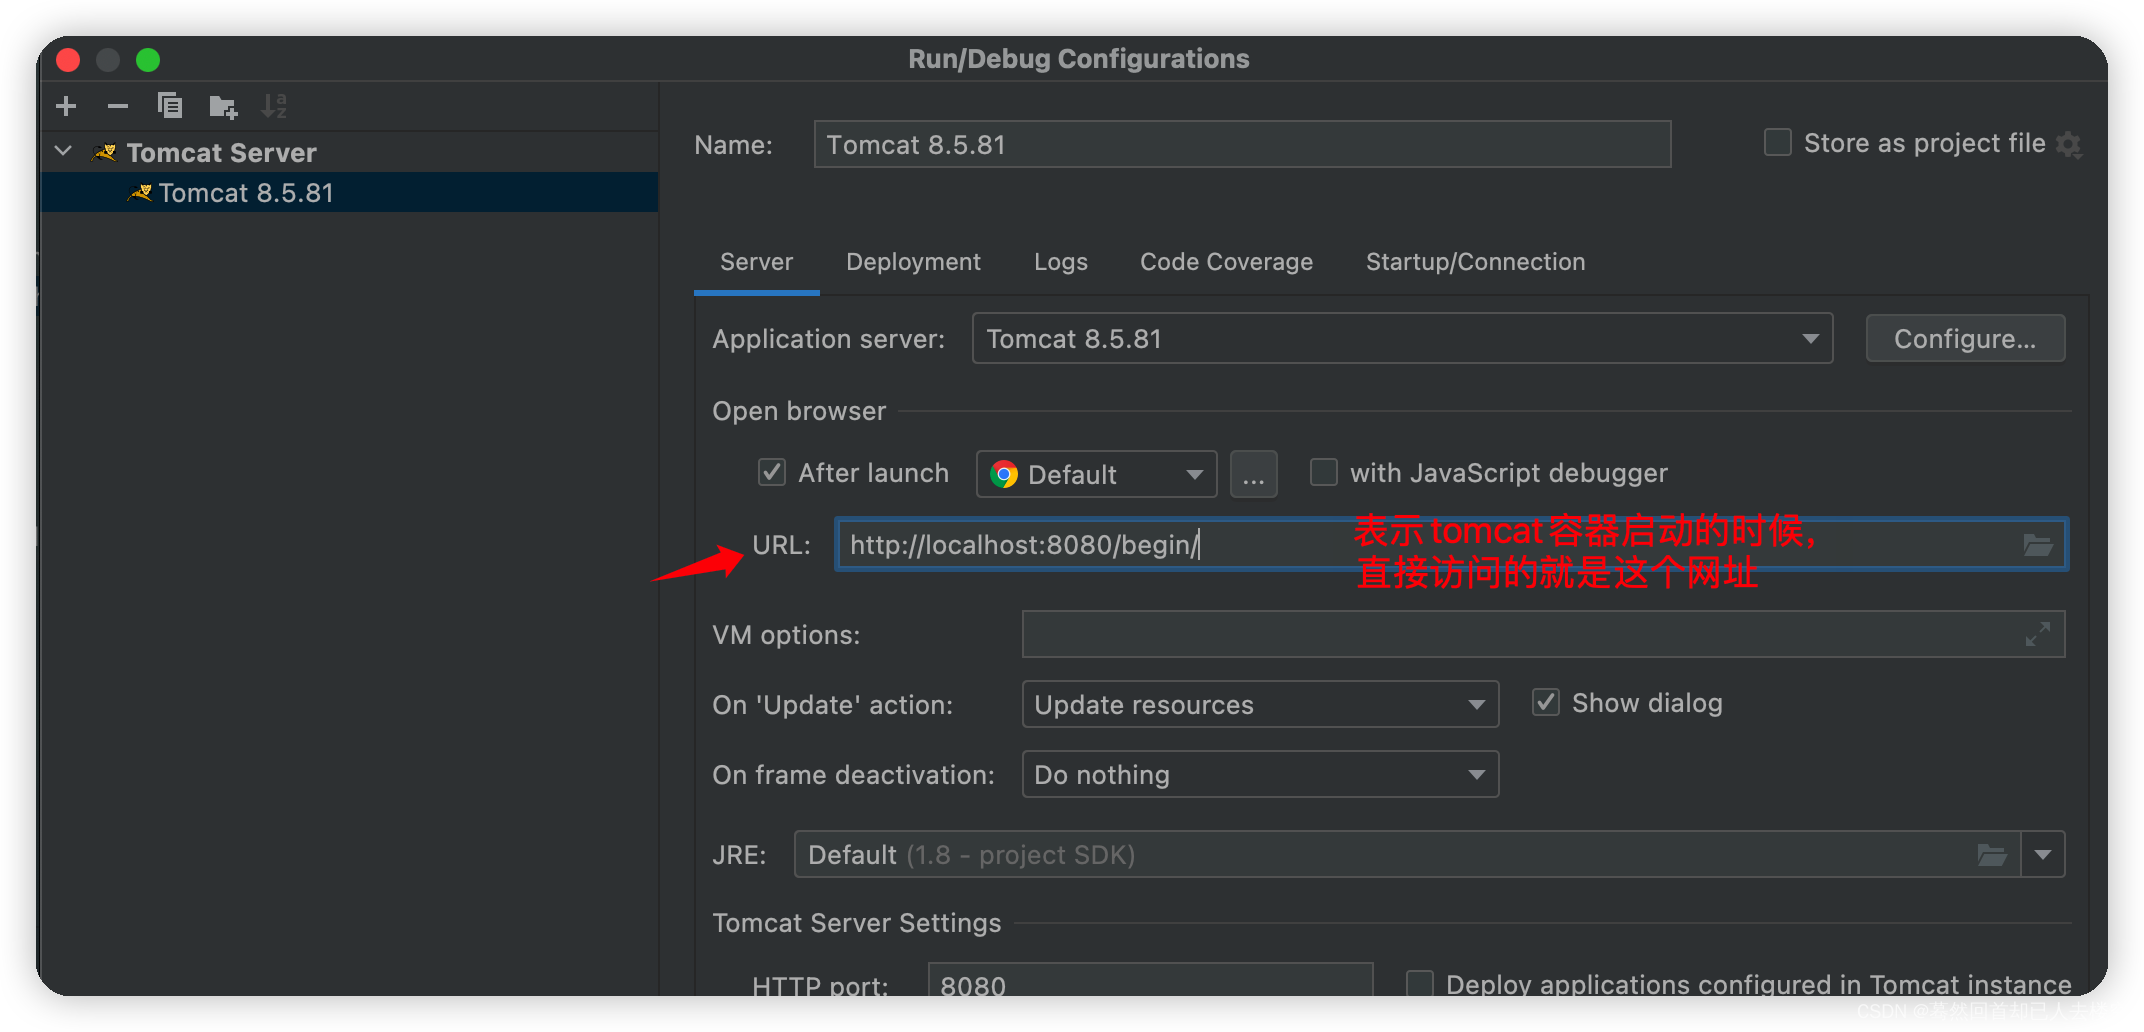Click the URL input field
The width and height of the screenshot is (2144, 1032).
click(x=1451, y=545)
